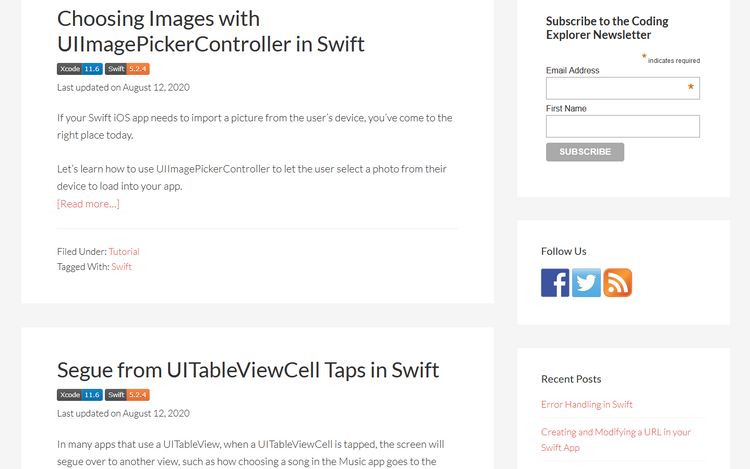Image resolution: width=750 pixels, height=469 pixels.
Task: Click Swift 5.2.4 badge under Segue post
Action: (127, 395)
